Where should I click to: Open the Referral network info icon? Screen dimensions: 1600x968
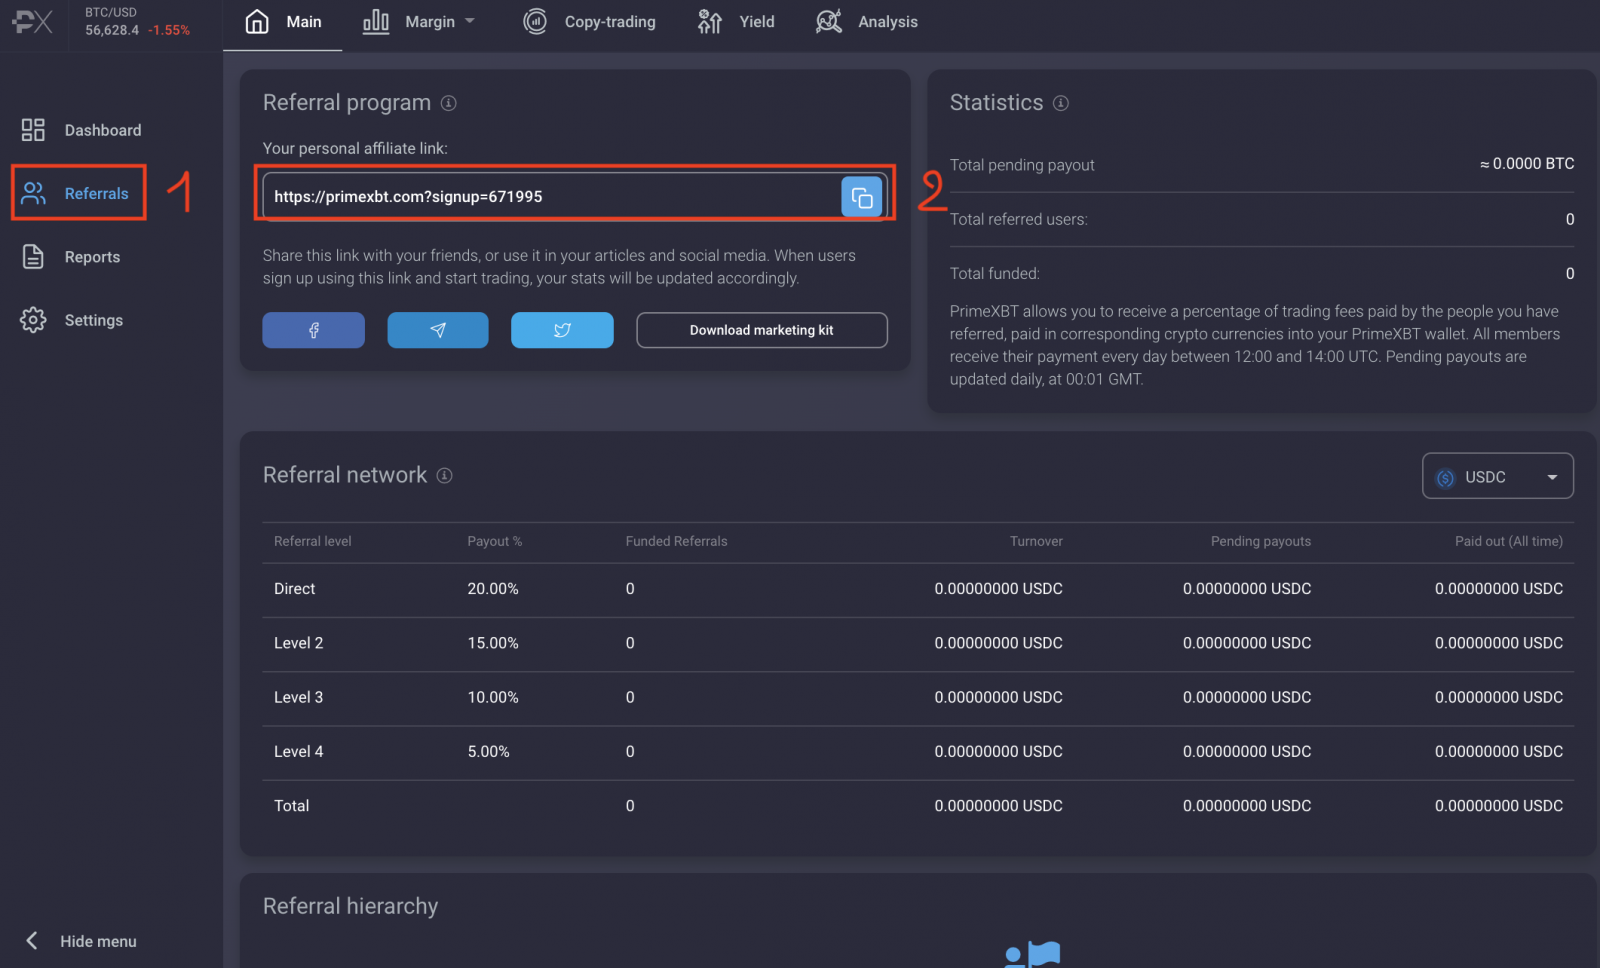(444, 476)
